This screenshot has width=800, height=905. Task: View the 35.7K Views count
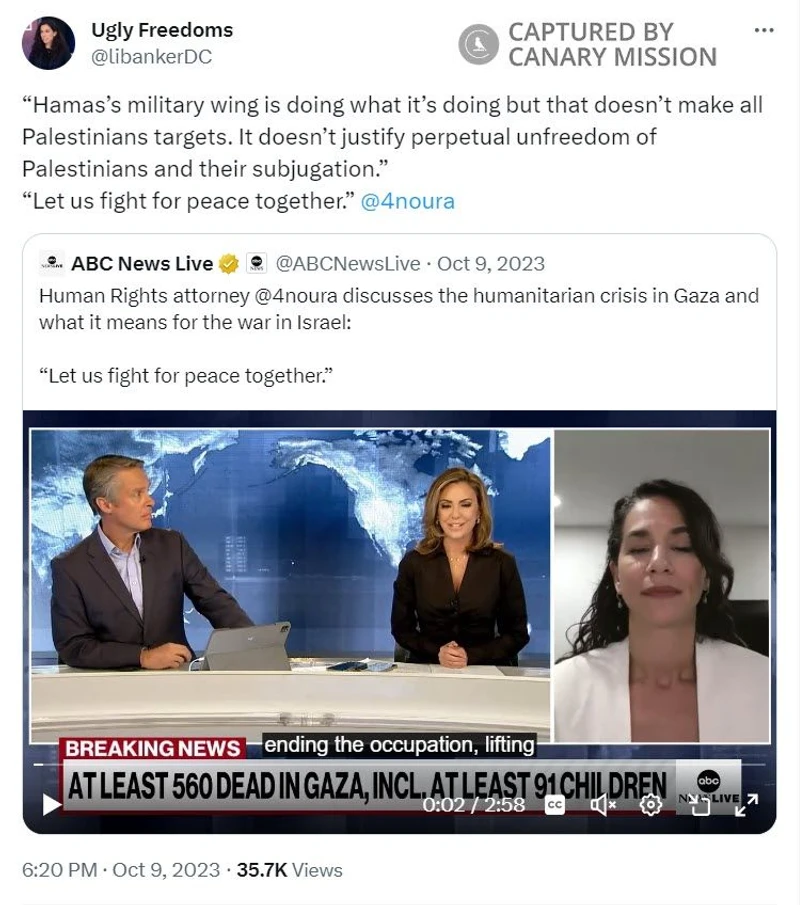(289, 870)
